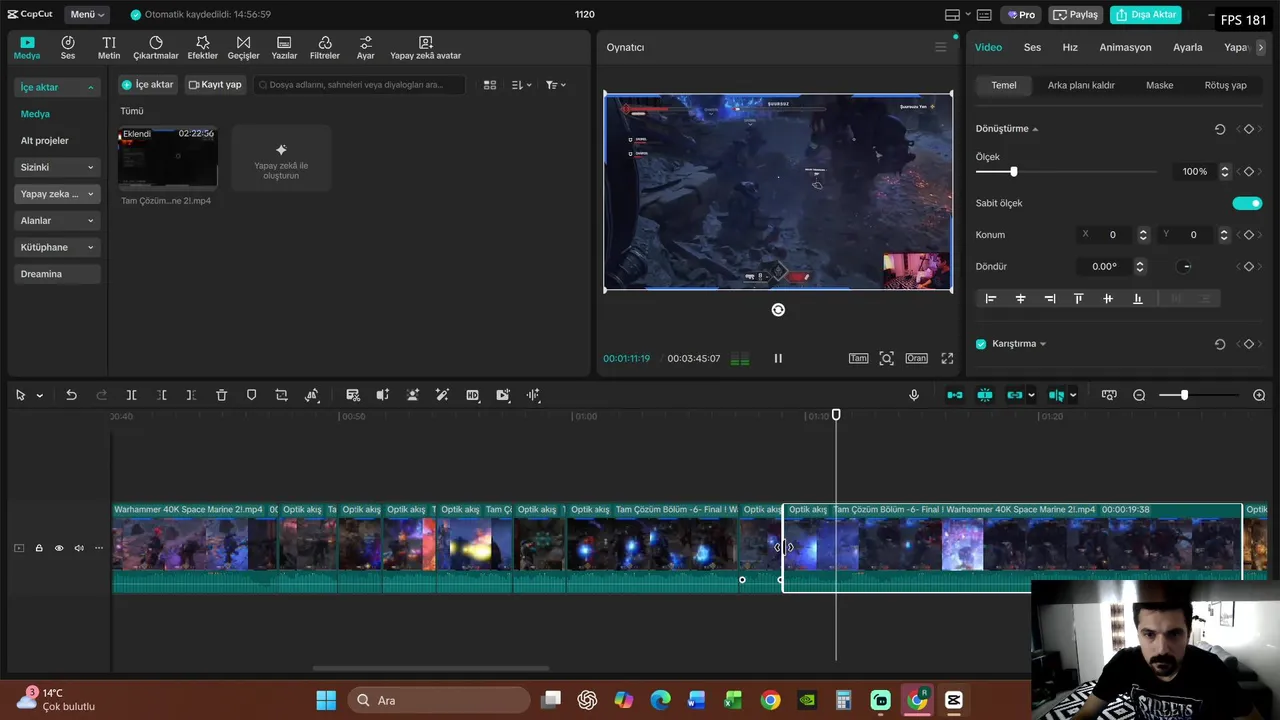
Task: Open the Metin text tool panel
Action: coord(109,47)
